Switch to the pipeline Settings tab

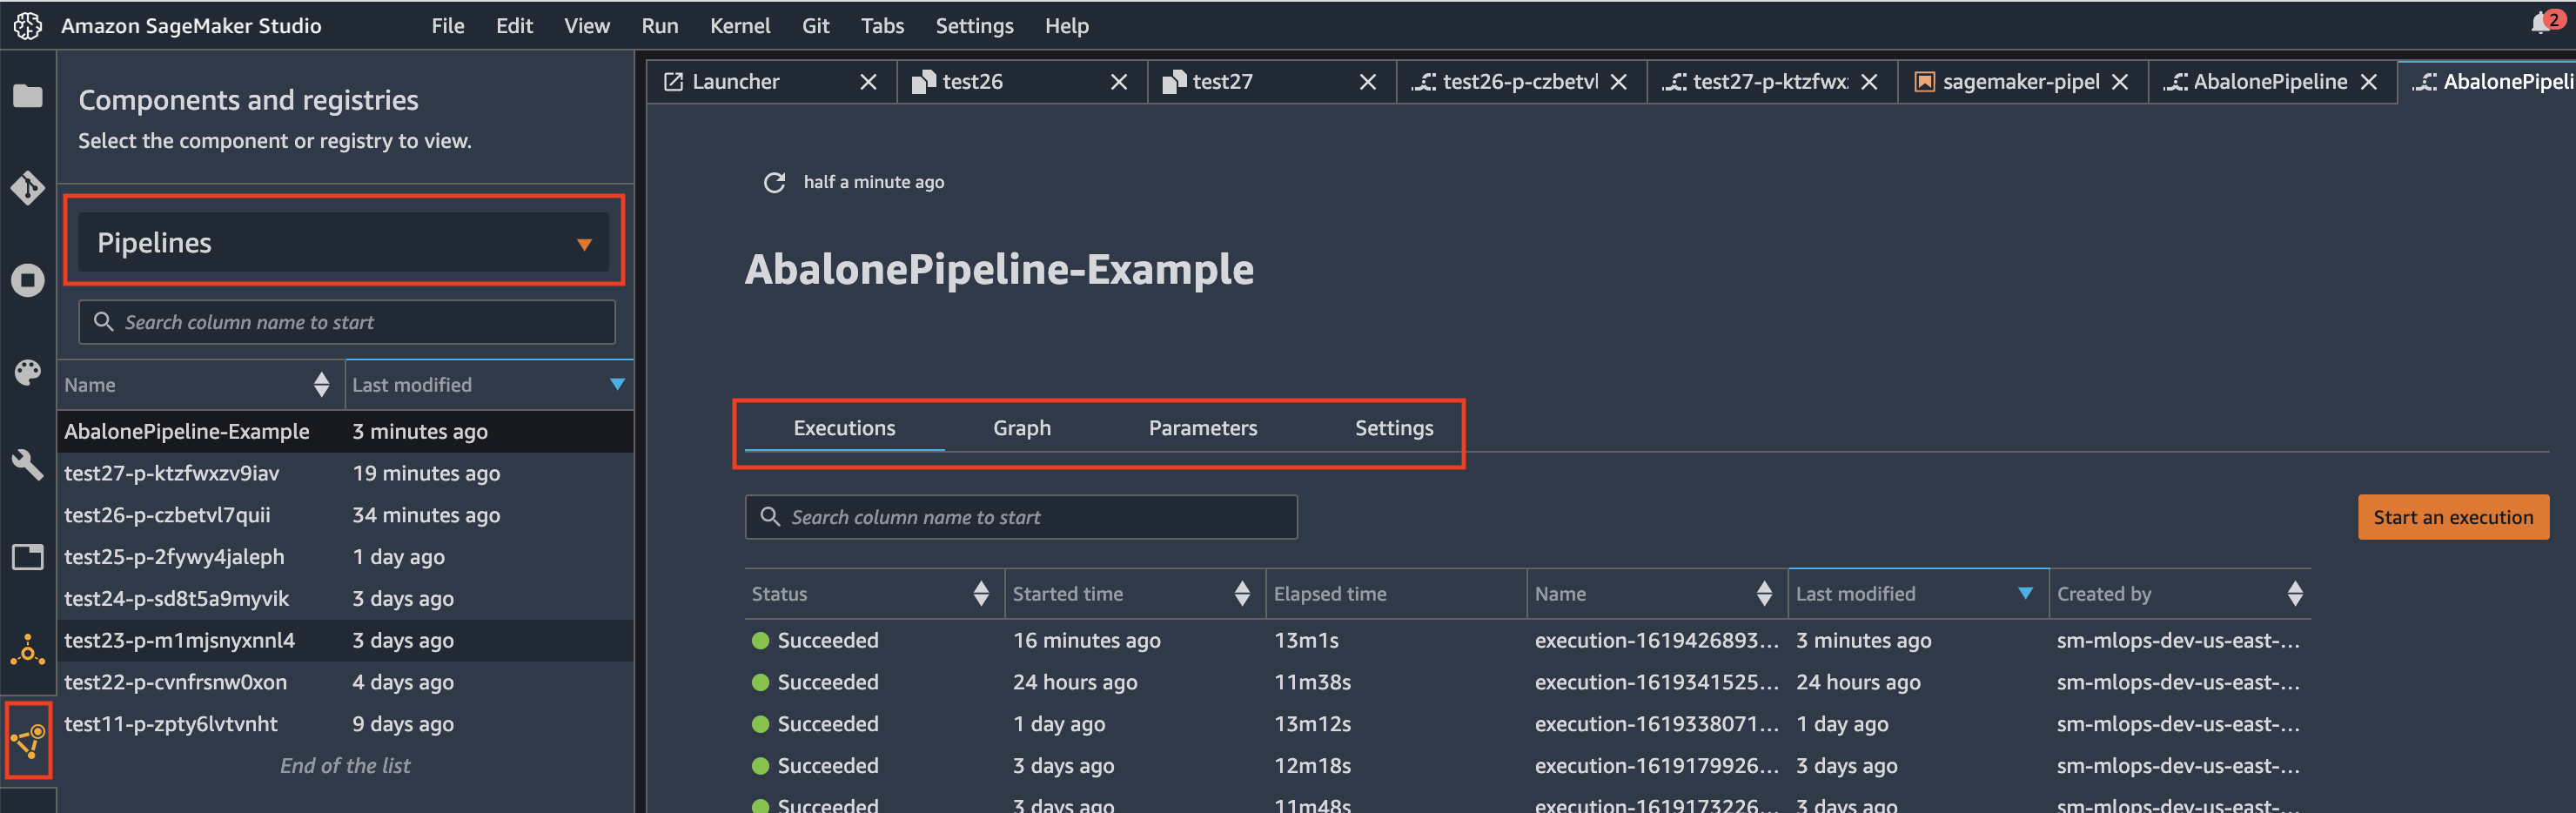click(1394, 428)
